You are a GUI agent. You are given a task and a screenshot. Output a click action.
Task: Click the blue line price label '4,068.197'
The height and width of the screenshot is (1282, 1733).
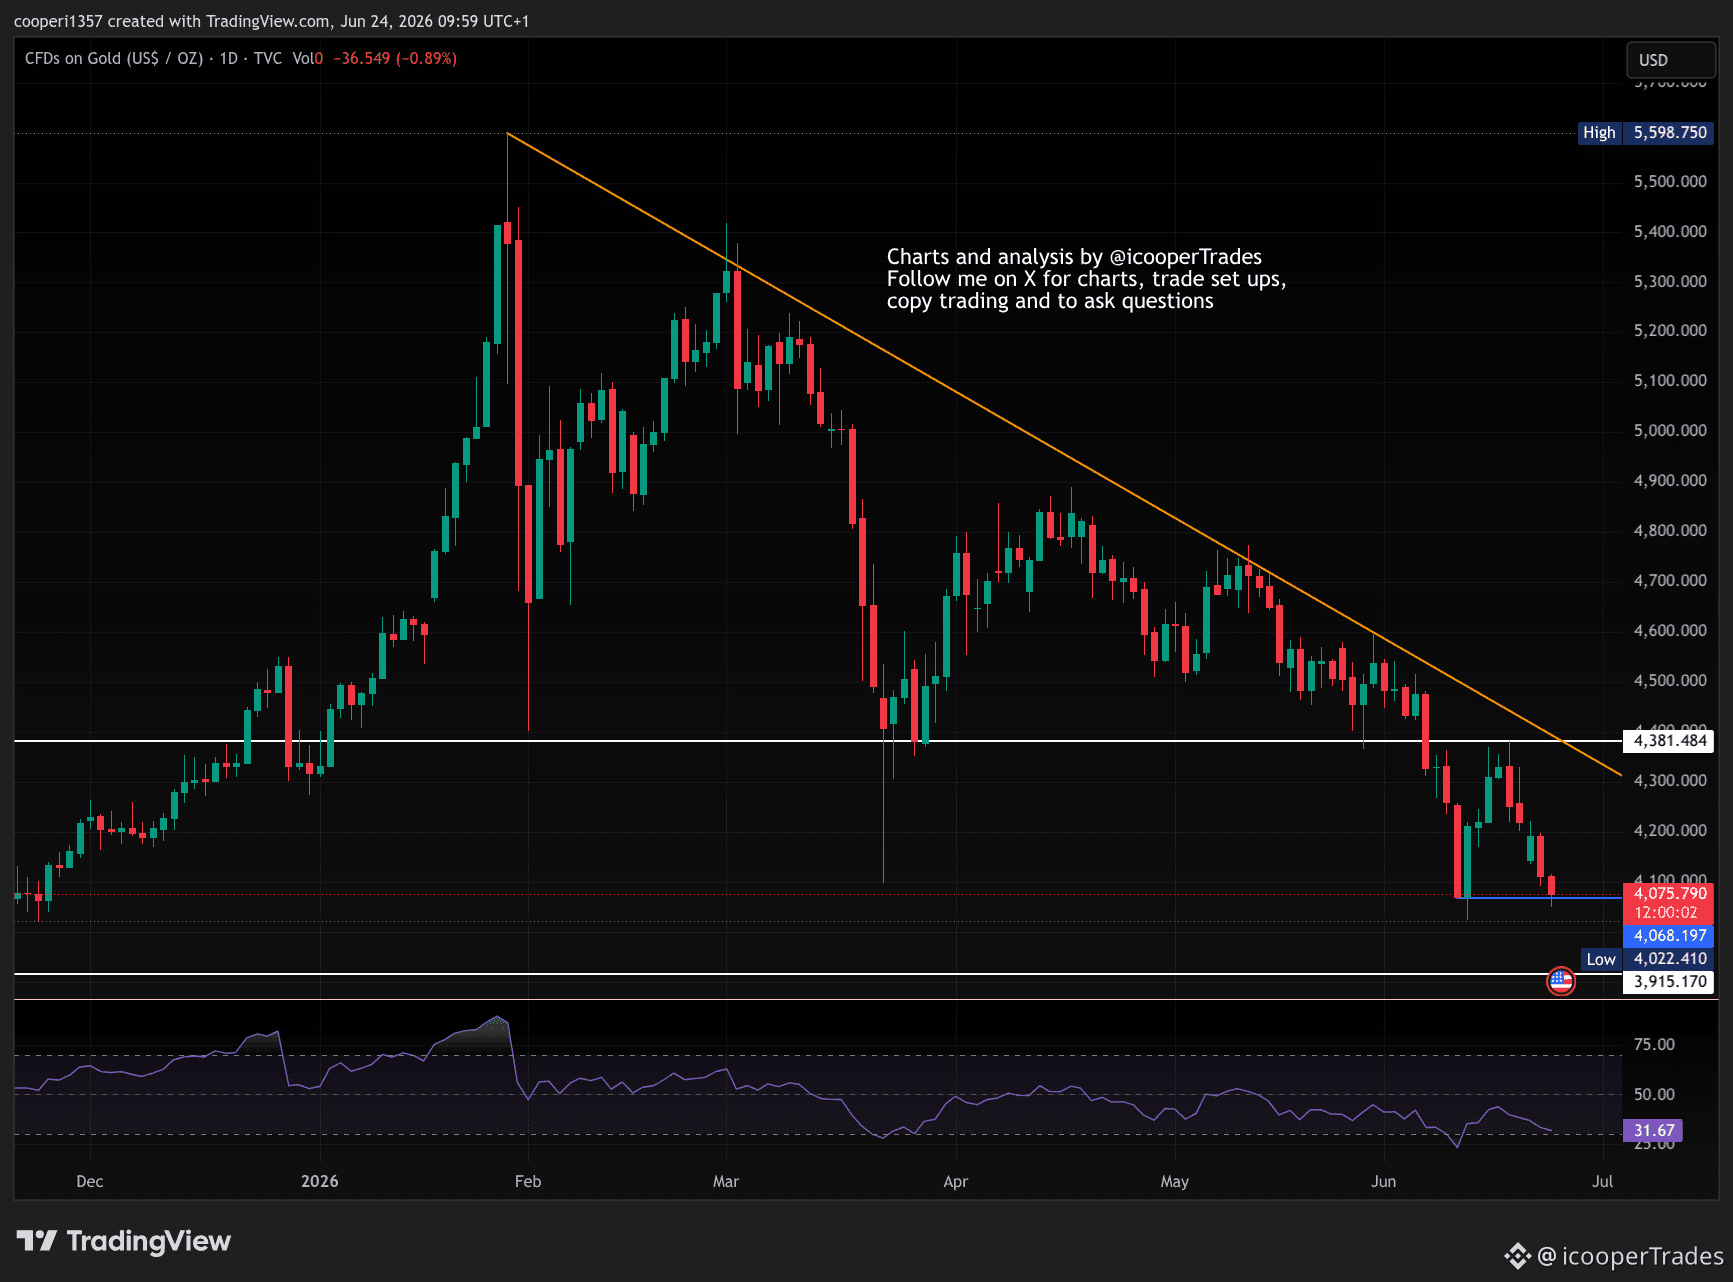pyautogui.click(x=1670, y=936)
